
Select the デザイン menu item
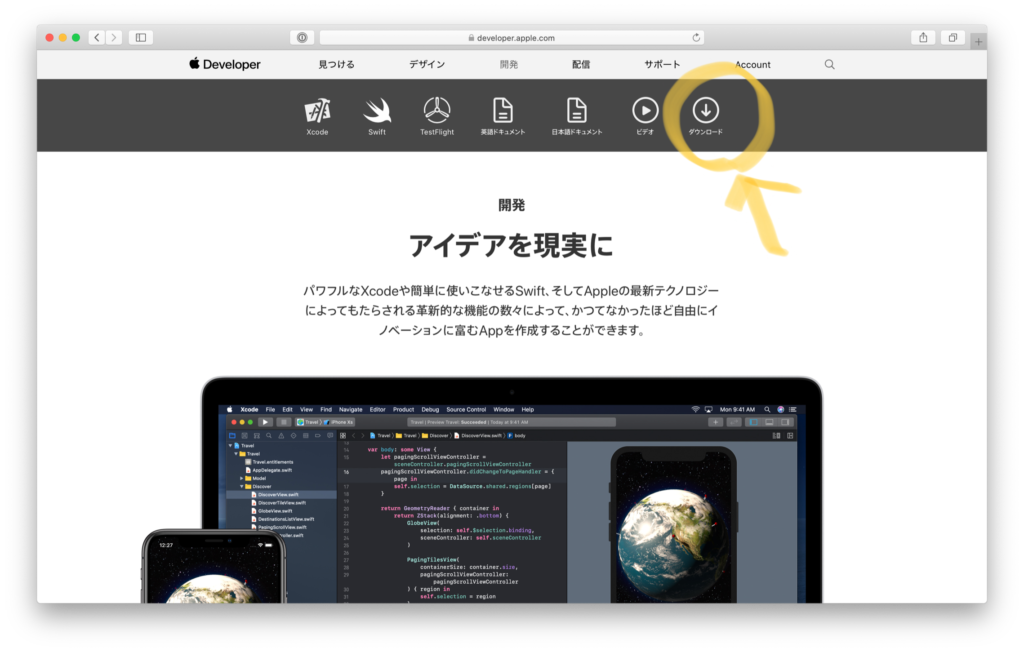tap(427, 64)
